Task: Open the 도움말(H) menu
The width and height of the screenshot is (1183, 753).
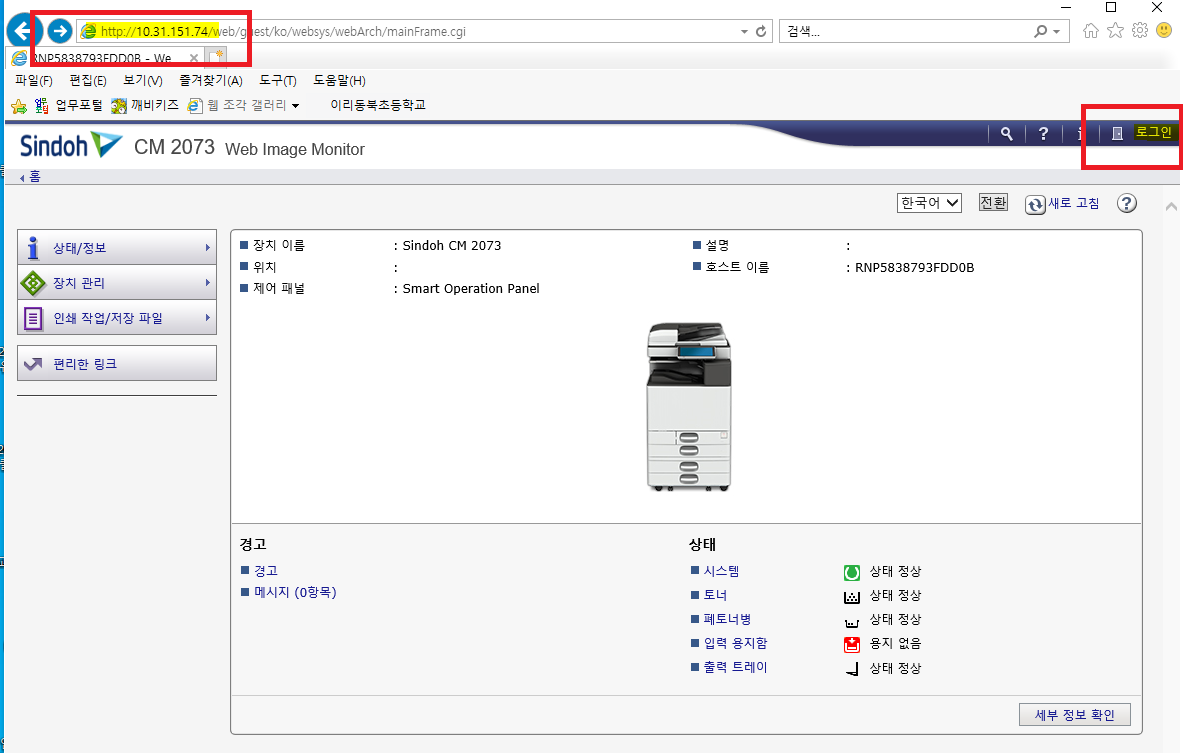Action: tap(340, 81)
